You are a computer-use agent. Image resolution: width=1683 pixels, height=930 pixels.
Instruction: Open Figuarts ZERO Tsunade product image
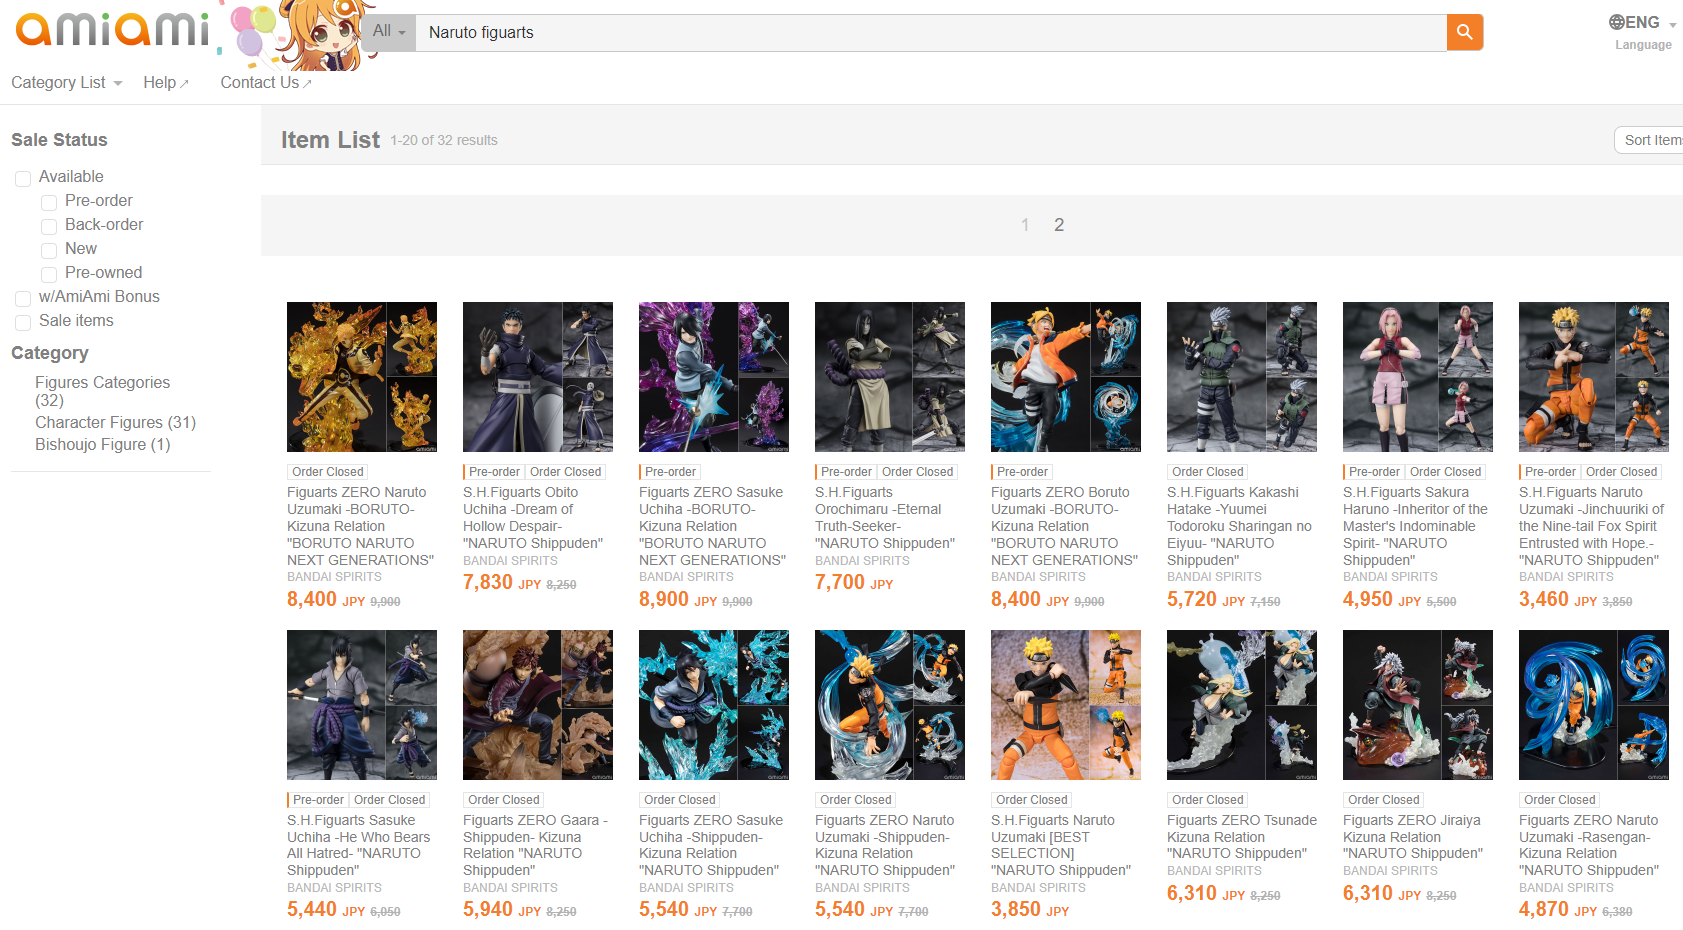pyautogui.click(x=1242, y=705)
